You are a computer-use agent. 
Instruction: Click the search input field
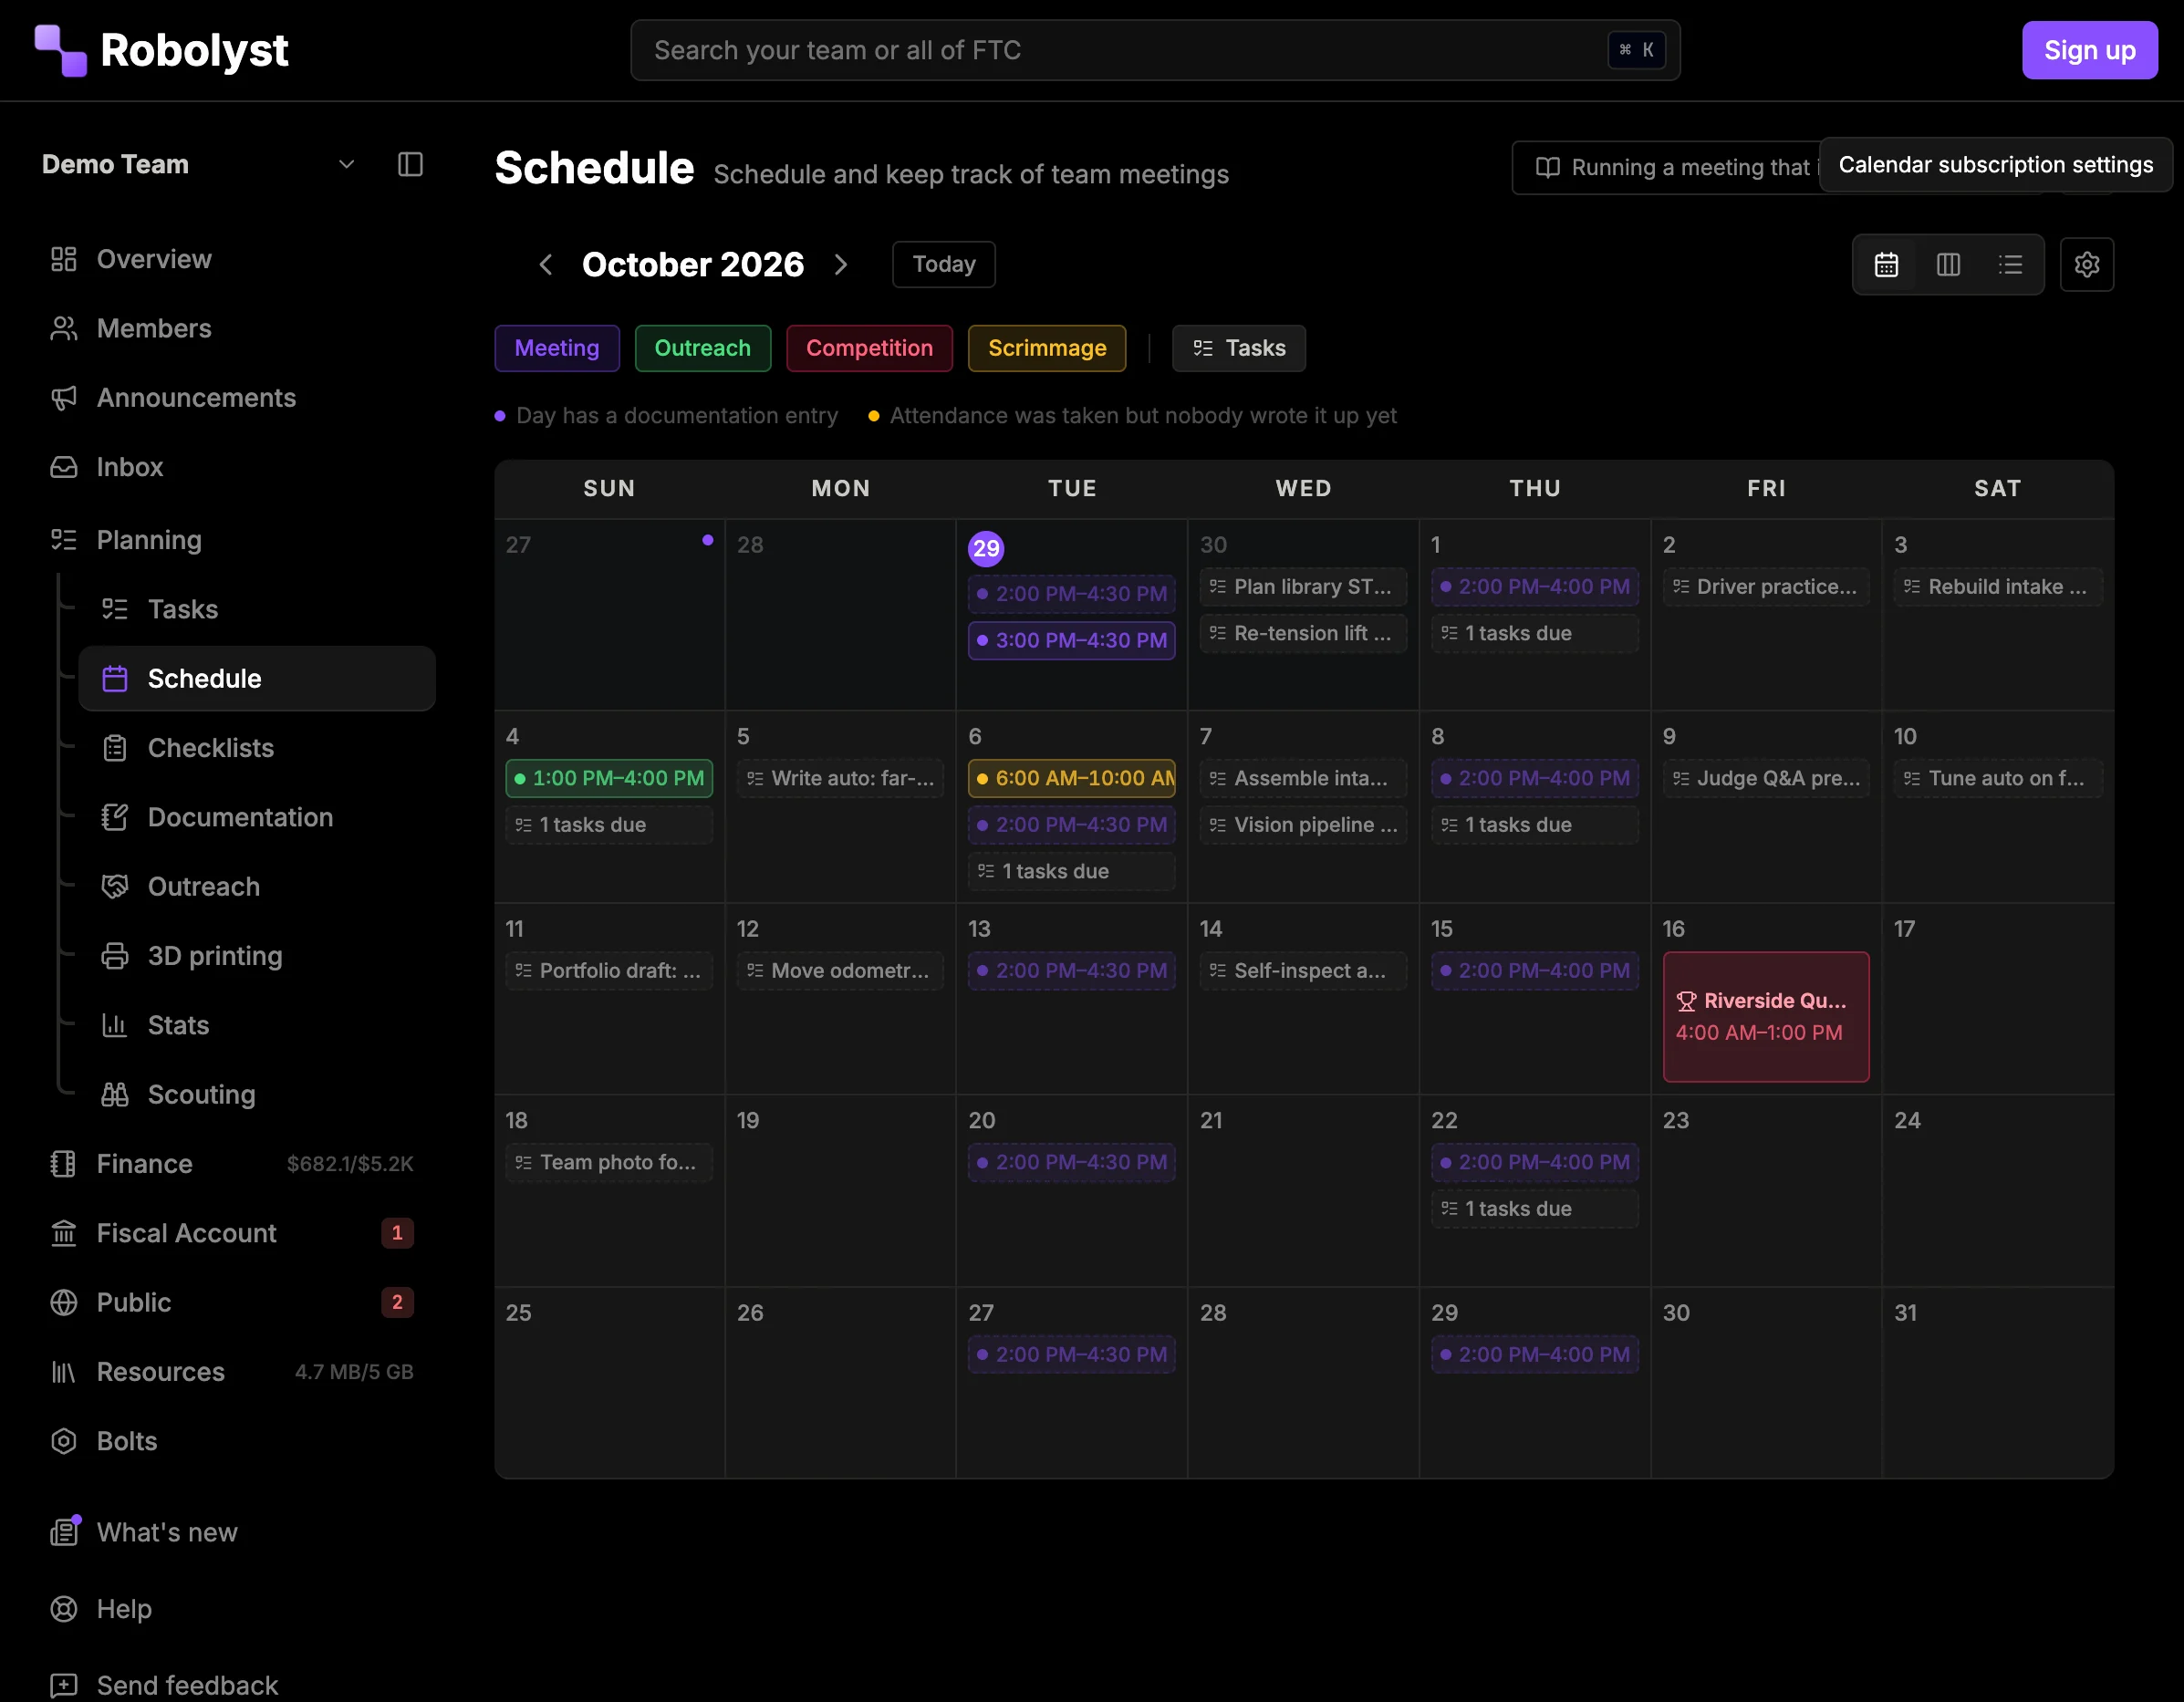click(x=1155, y=50)
